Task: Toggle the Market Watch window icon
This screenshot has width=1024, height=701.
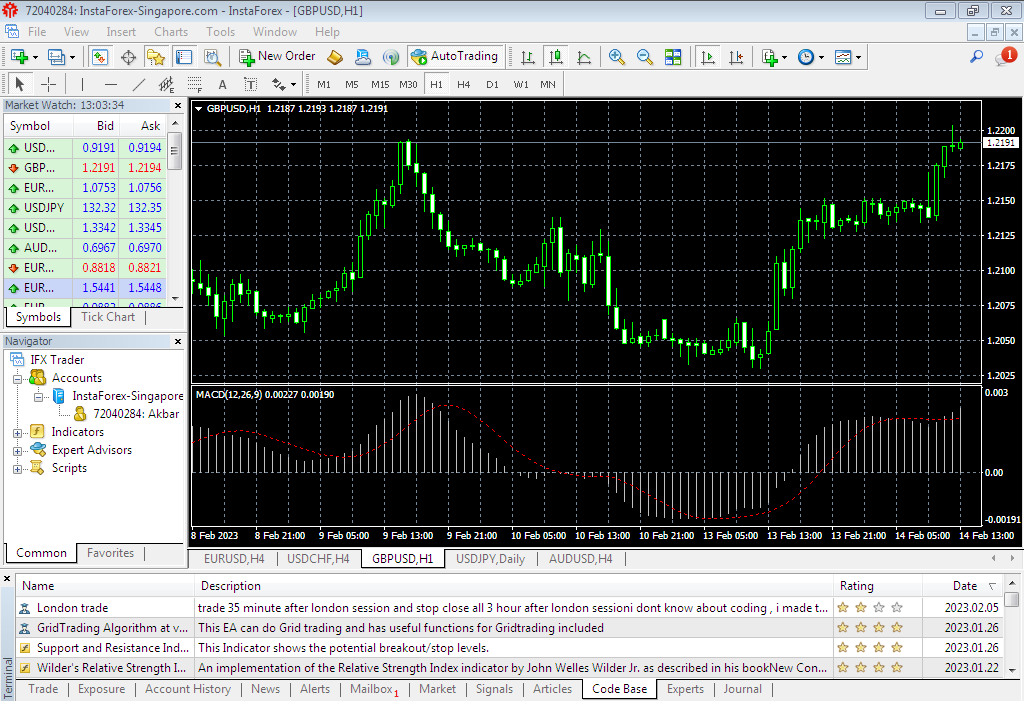Action: coord(99,57)
